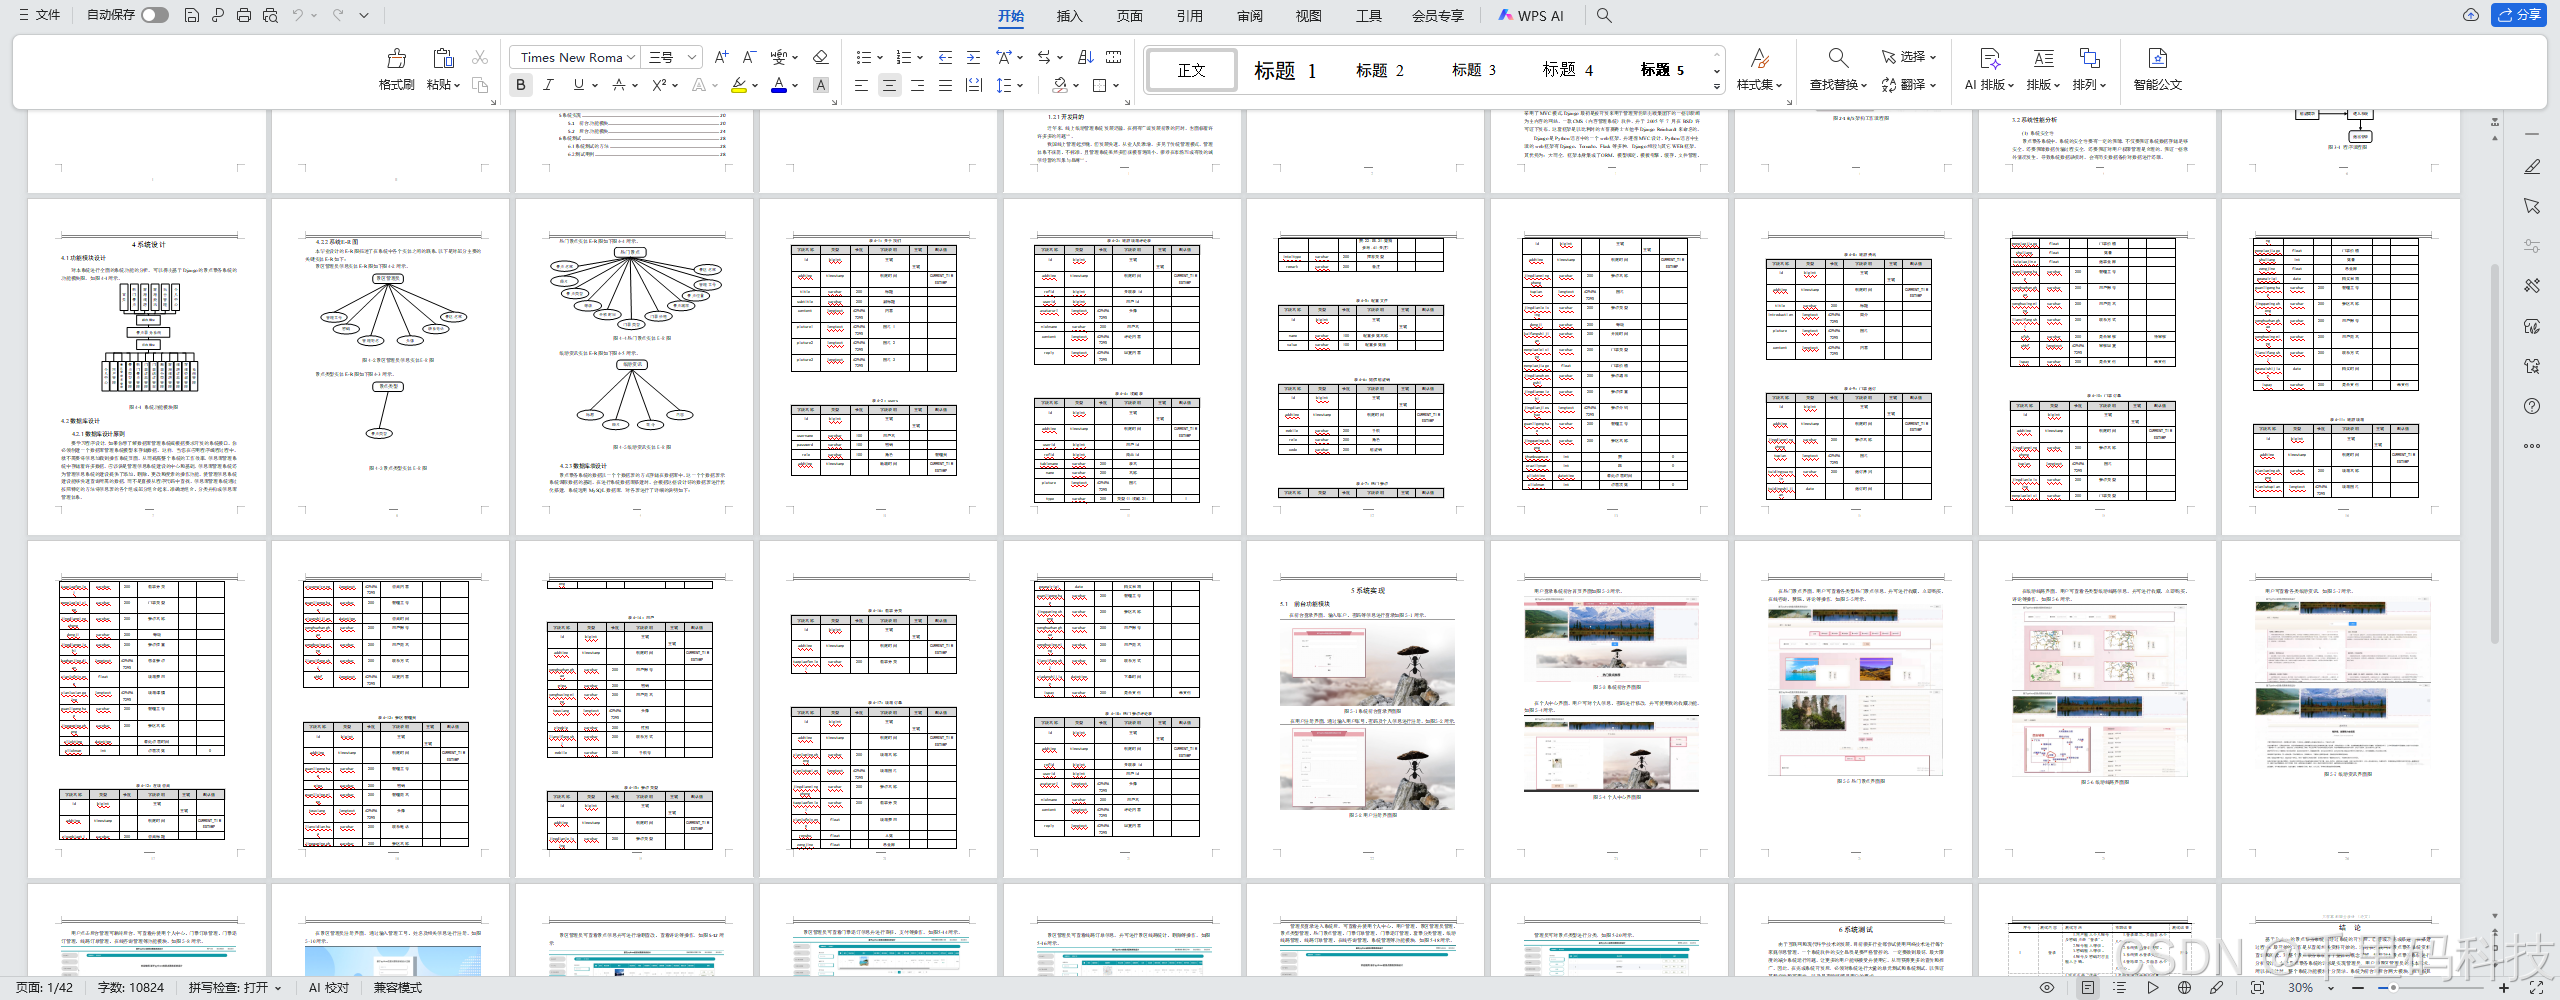This screenshot has width=2560, height=1000.
Task: Click the Decrease font size icon
Action: [749, 57]
